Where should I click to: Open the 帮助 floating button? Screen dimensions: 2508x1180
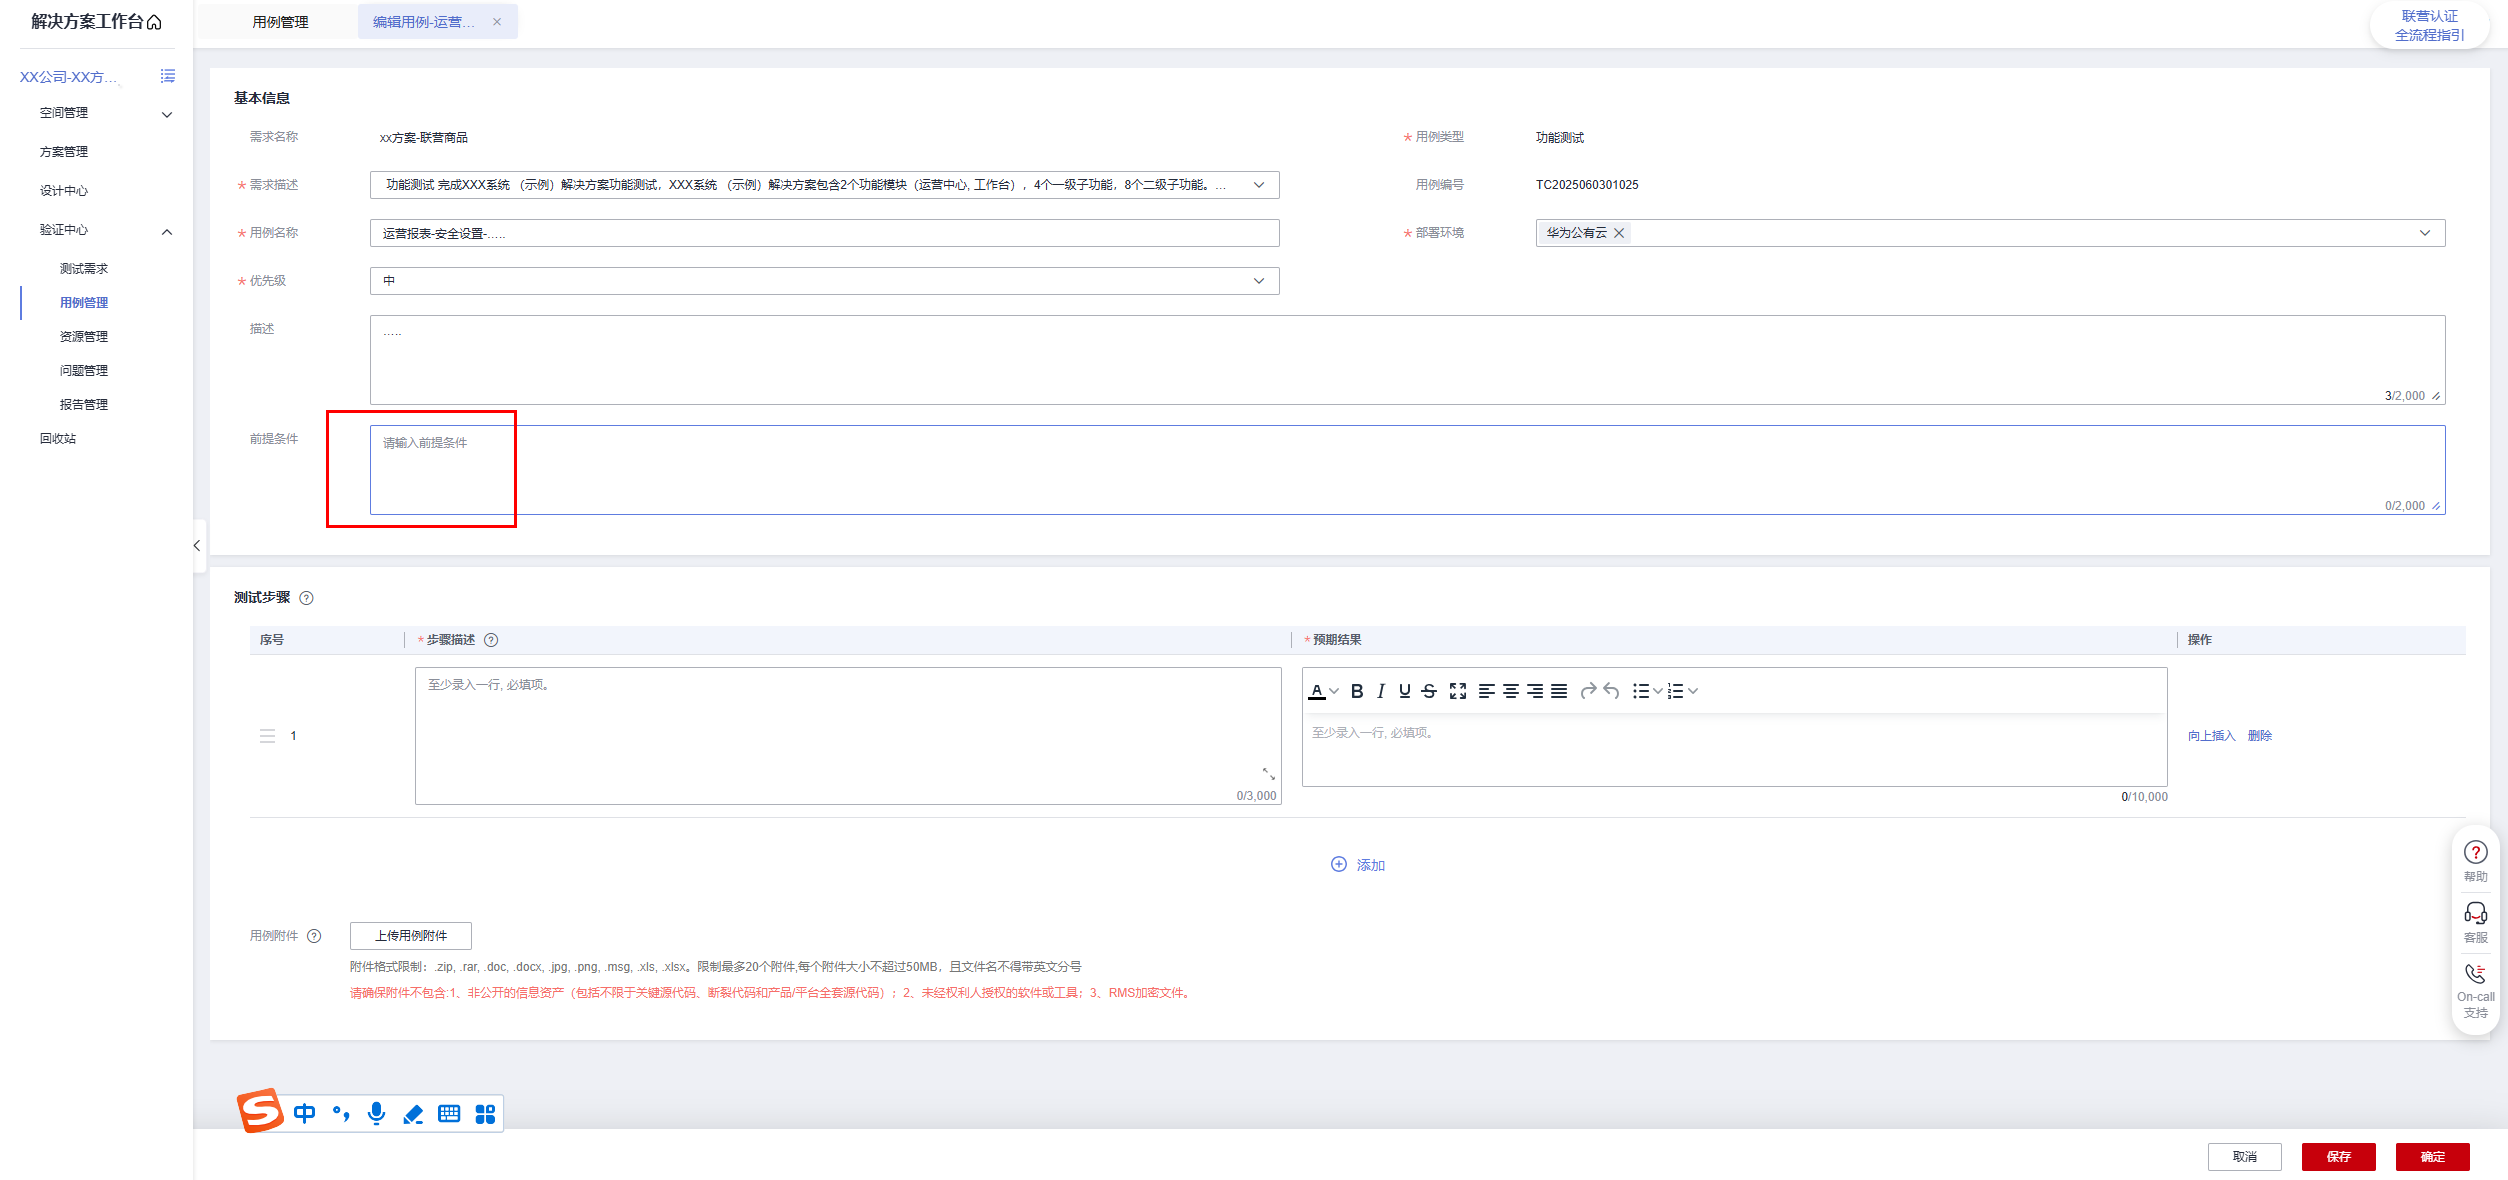click(x=2476, y=861)
